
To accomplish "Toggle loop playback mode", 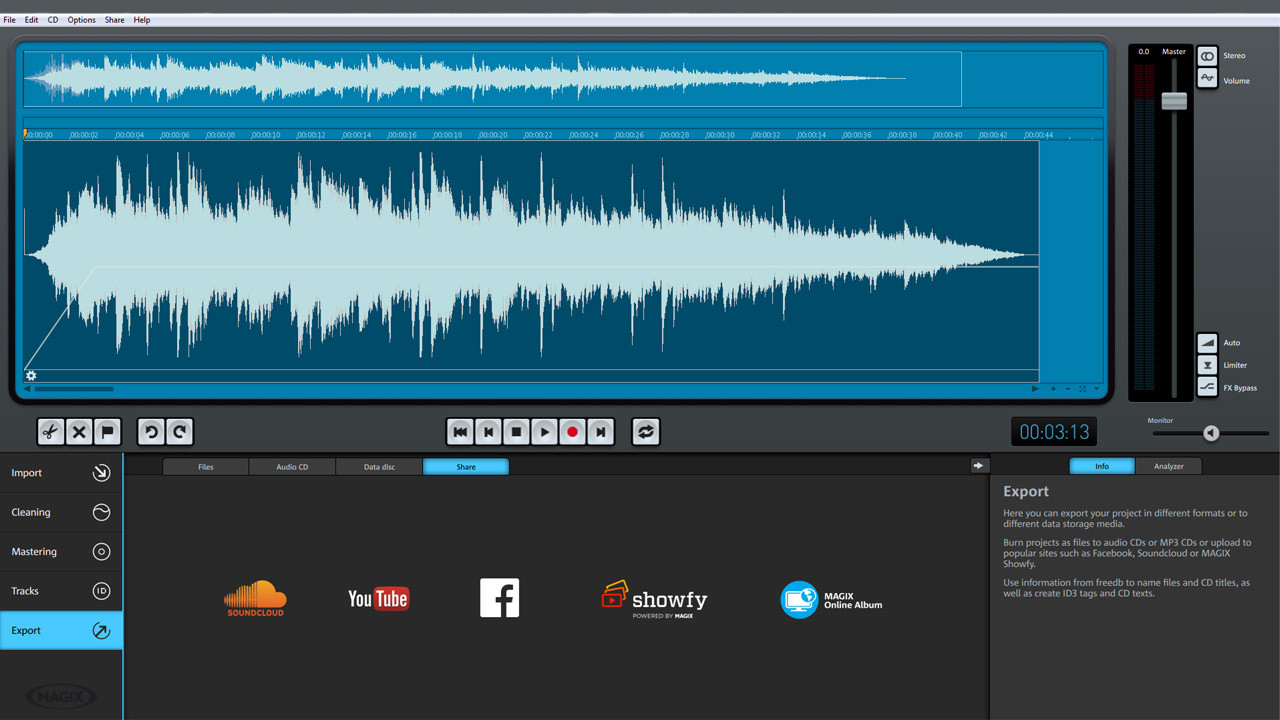I will tap(646, 432).
